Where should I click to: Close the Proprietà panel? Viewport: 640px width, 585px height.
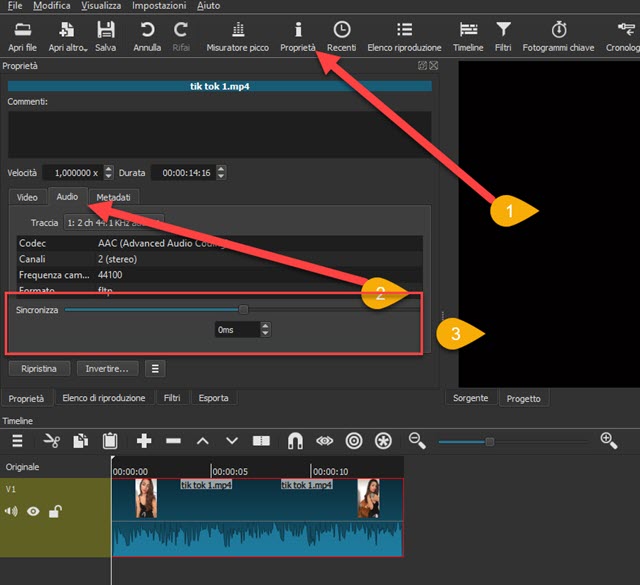433,65
